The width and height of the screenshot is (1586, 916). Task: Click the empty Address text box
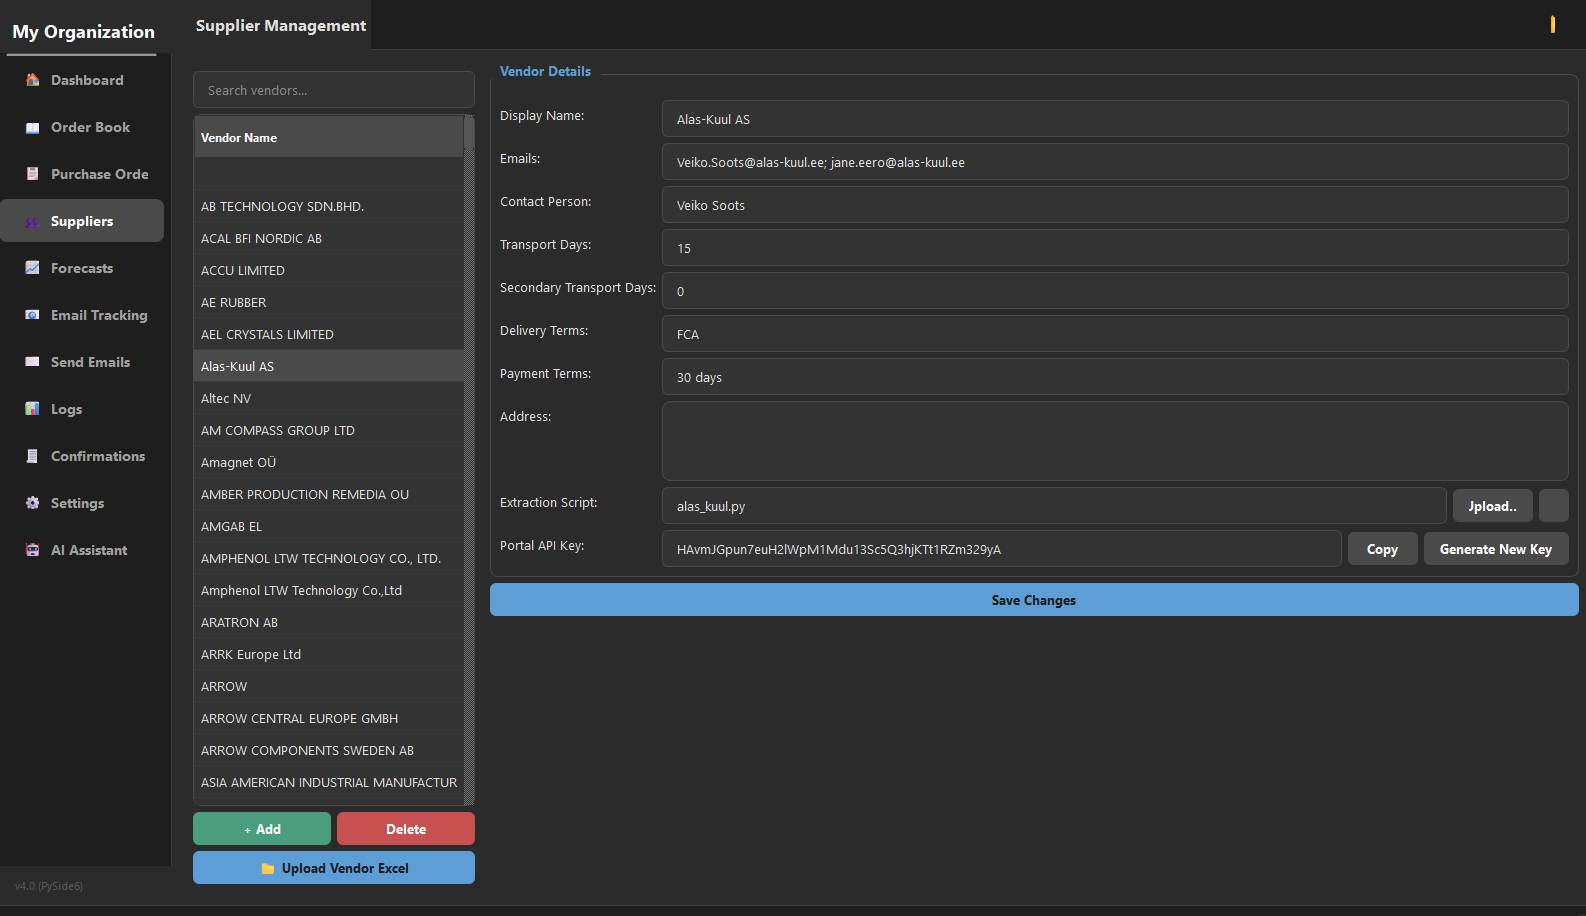1115,441
